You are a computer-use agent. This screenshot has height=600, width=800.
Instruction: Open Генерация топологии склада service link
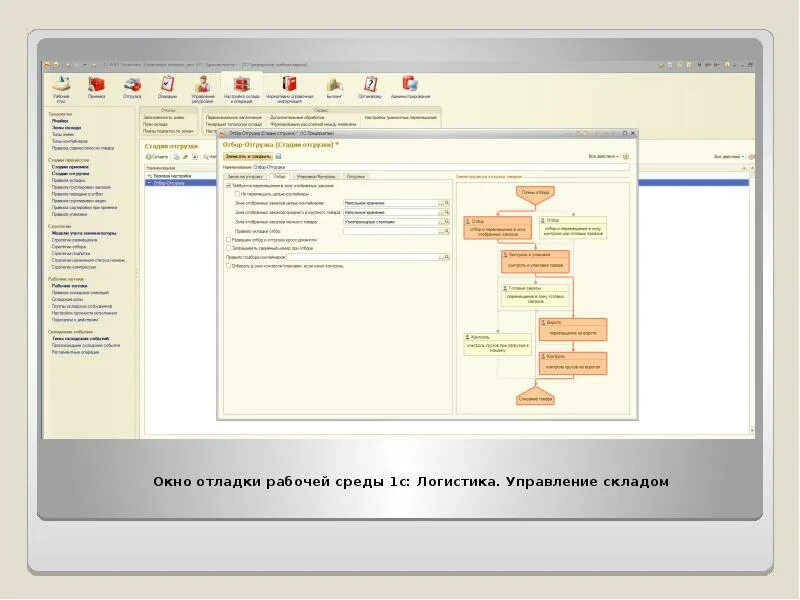tap(234, 124)
